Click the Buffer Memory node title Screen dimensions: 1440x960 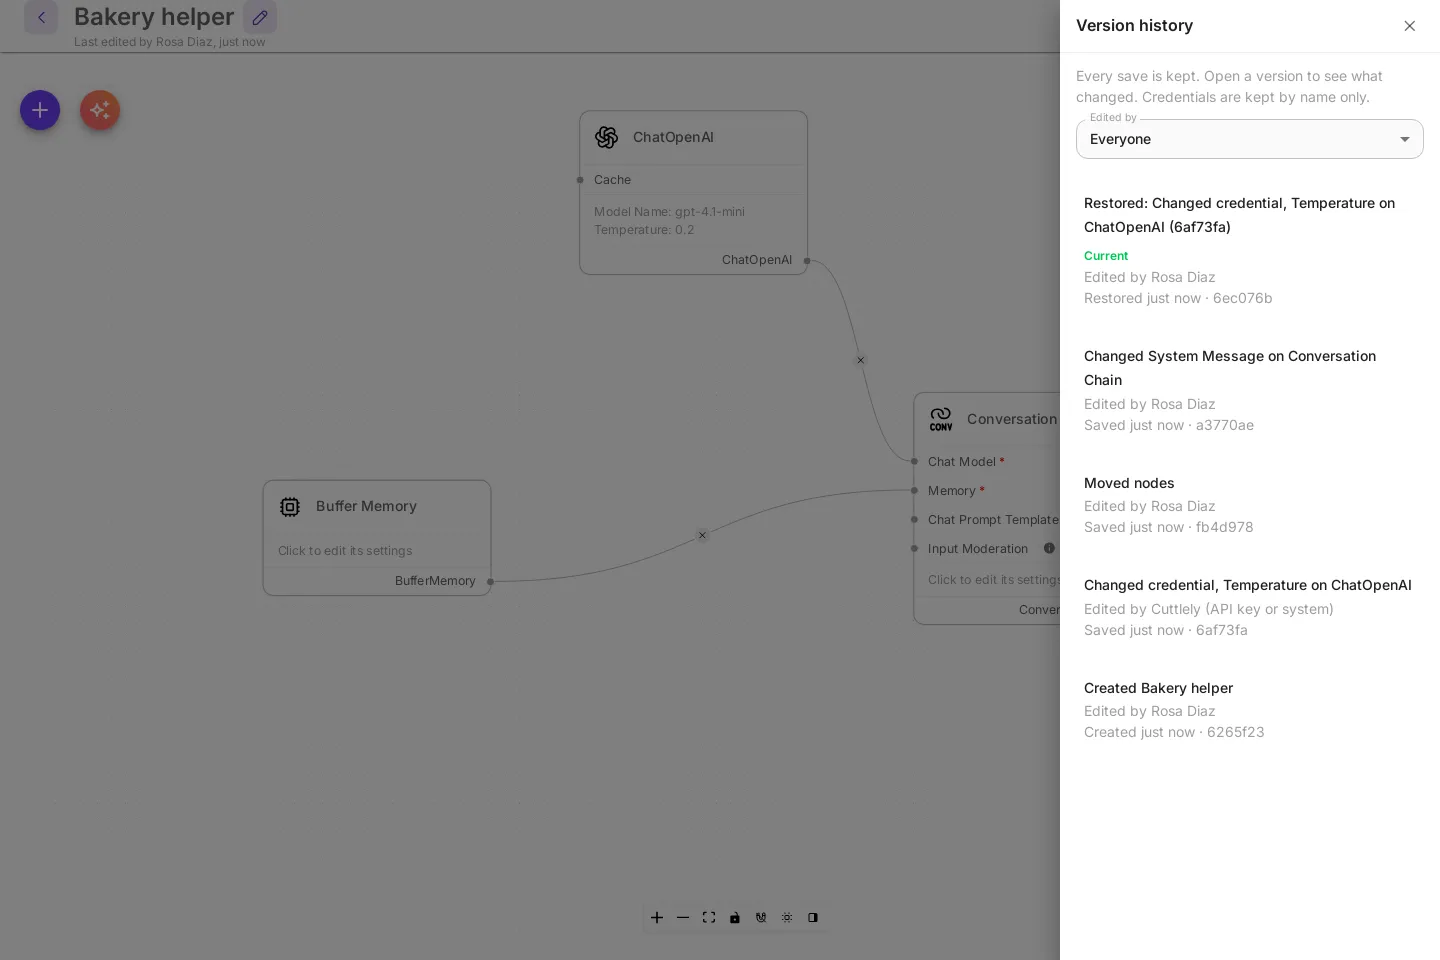tap(366, 506)
